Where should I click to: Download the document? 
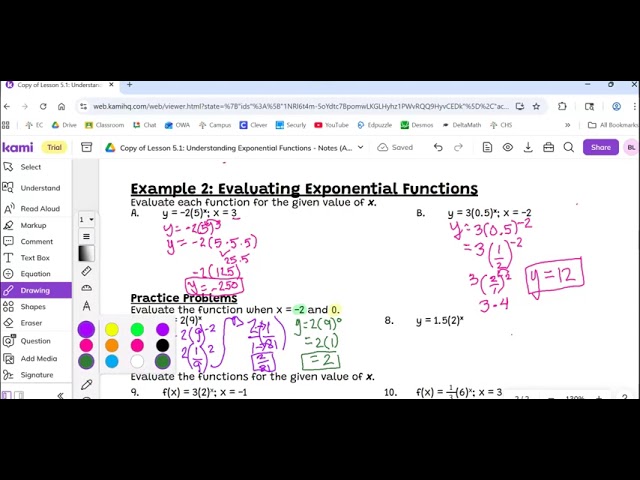pyautogui.click(x=528, y=147)
